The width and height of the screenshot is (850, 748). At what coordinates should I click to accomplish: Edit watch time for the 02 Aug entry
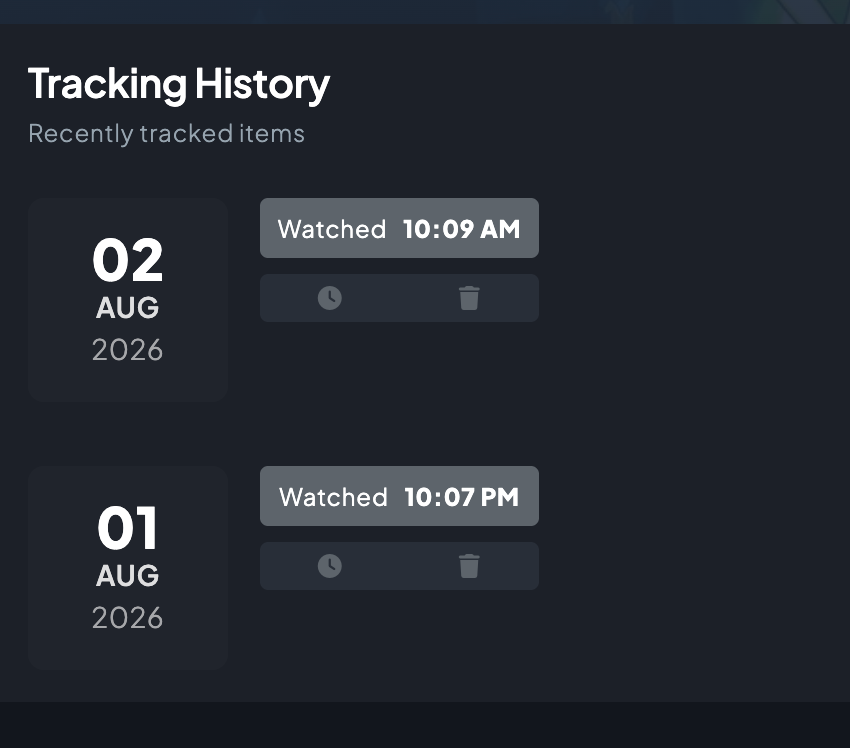(x=330, y=298)
